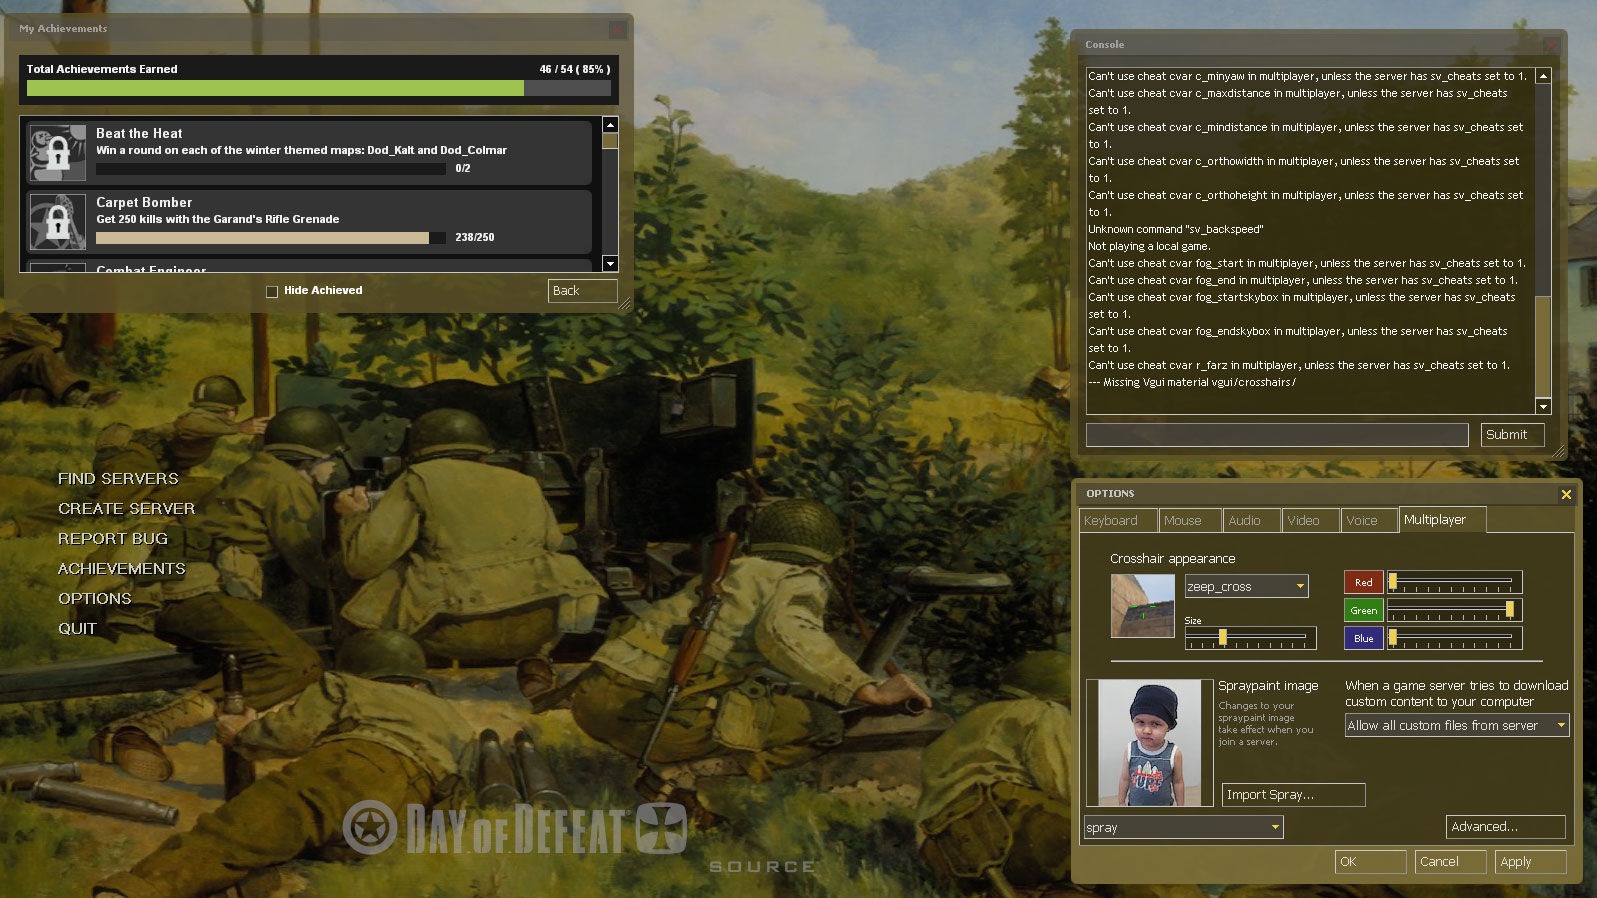Click the console Submit button
The width and height of the screenshot is (1597, 898).
tap(1511, 435)
